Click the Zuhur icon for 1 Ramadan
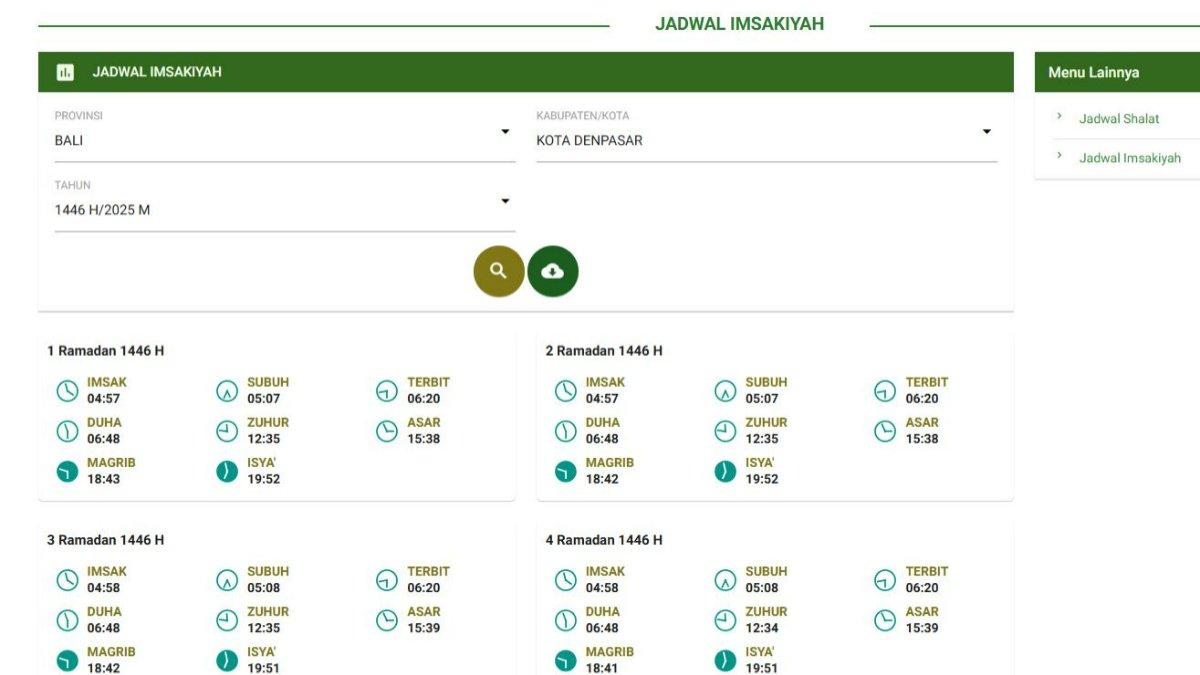The width and height of the screenshot is (1200, 675). coord(227,431)
